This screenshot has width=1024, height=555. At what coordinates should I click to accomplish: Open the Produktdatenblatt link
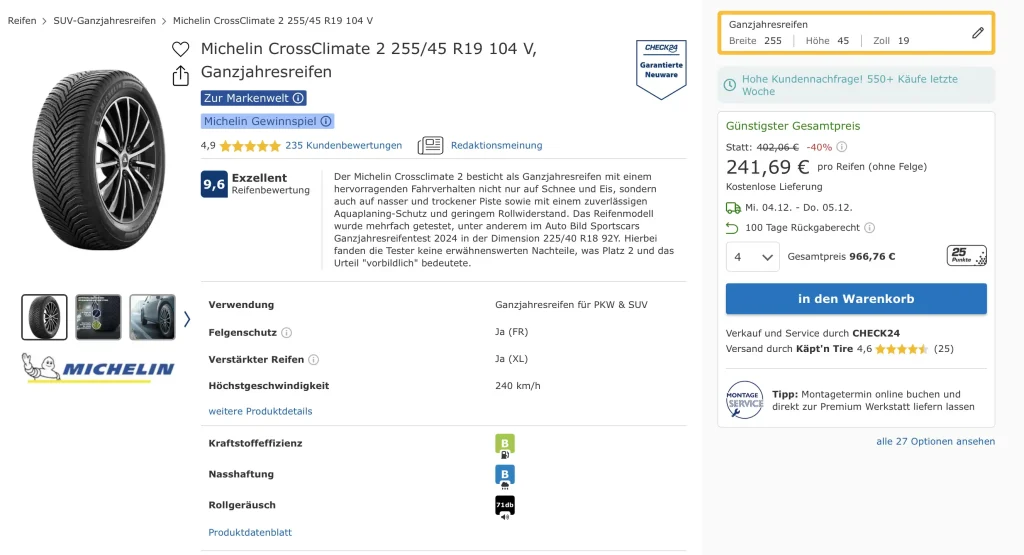pos(250,532)
